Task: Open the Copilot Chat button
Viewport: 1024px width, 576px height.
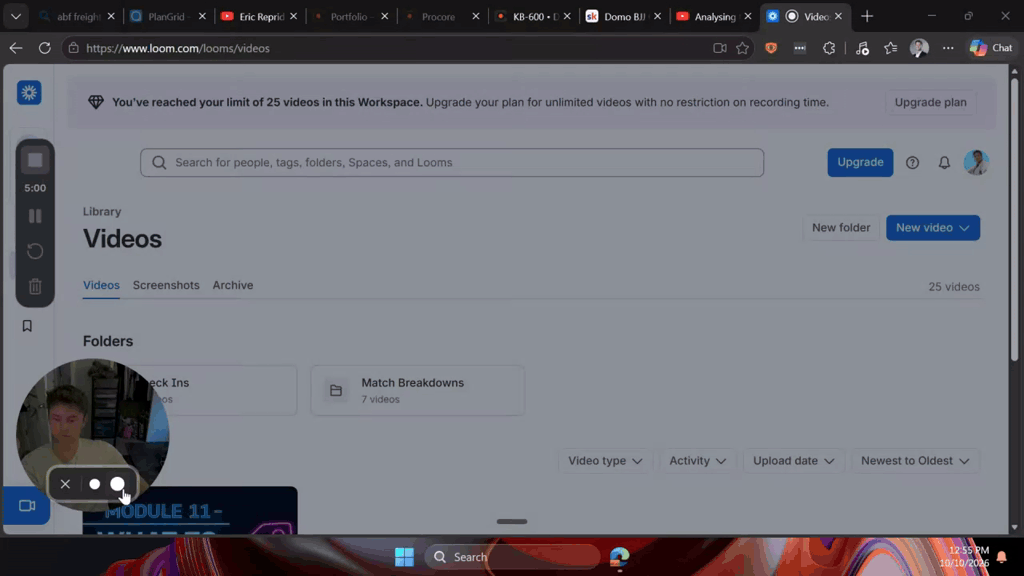Action: 991,48
